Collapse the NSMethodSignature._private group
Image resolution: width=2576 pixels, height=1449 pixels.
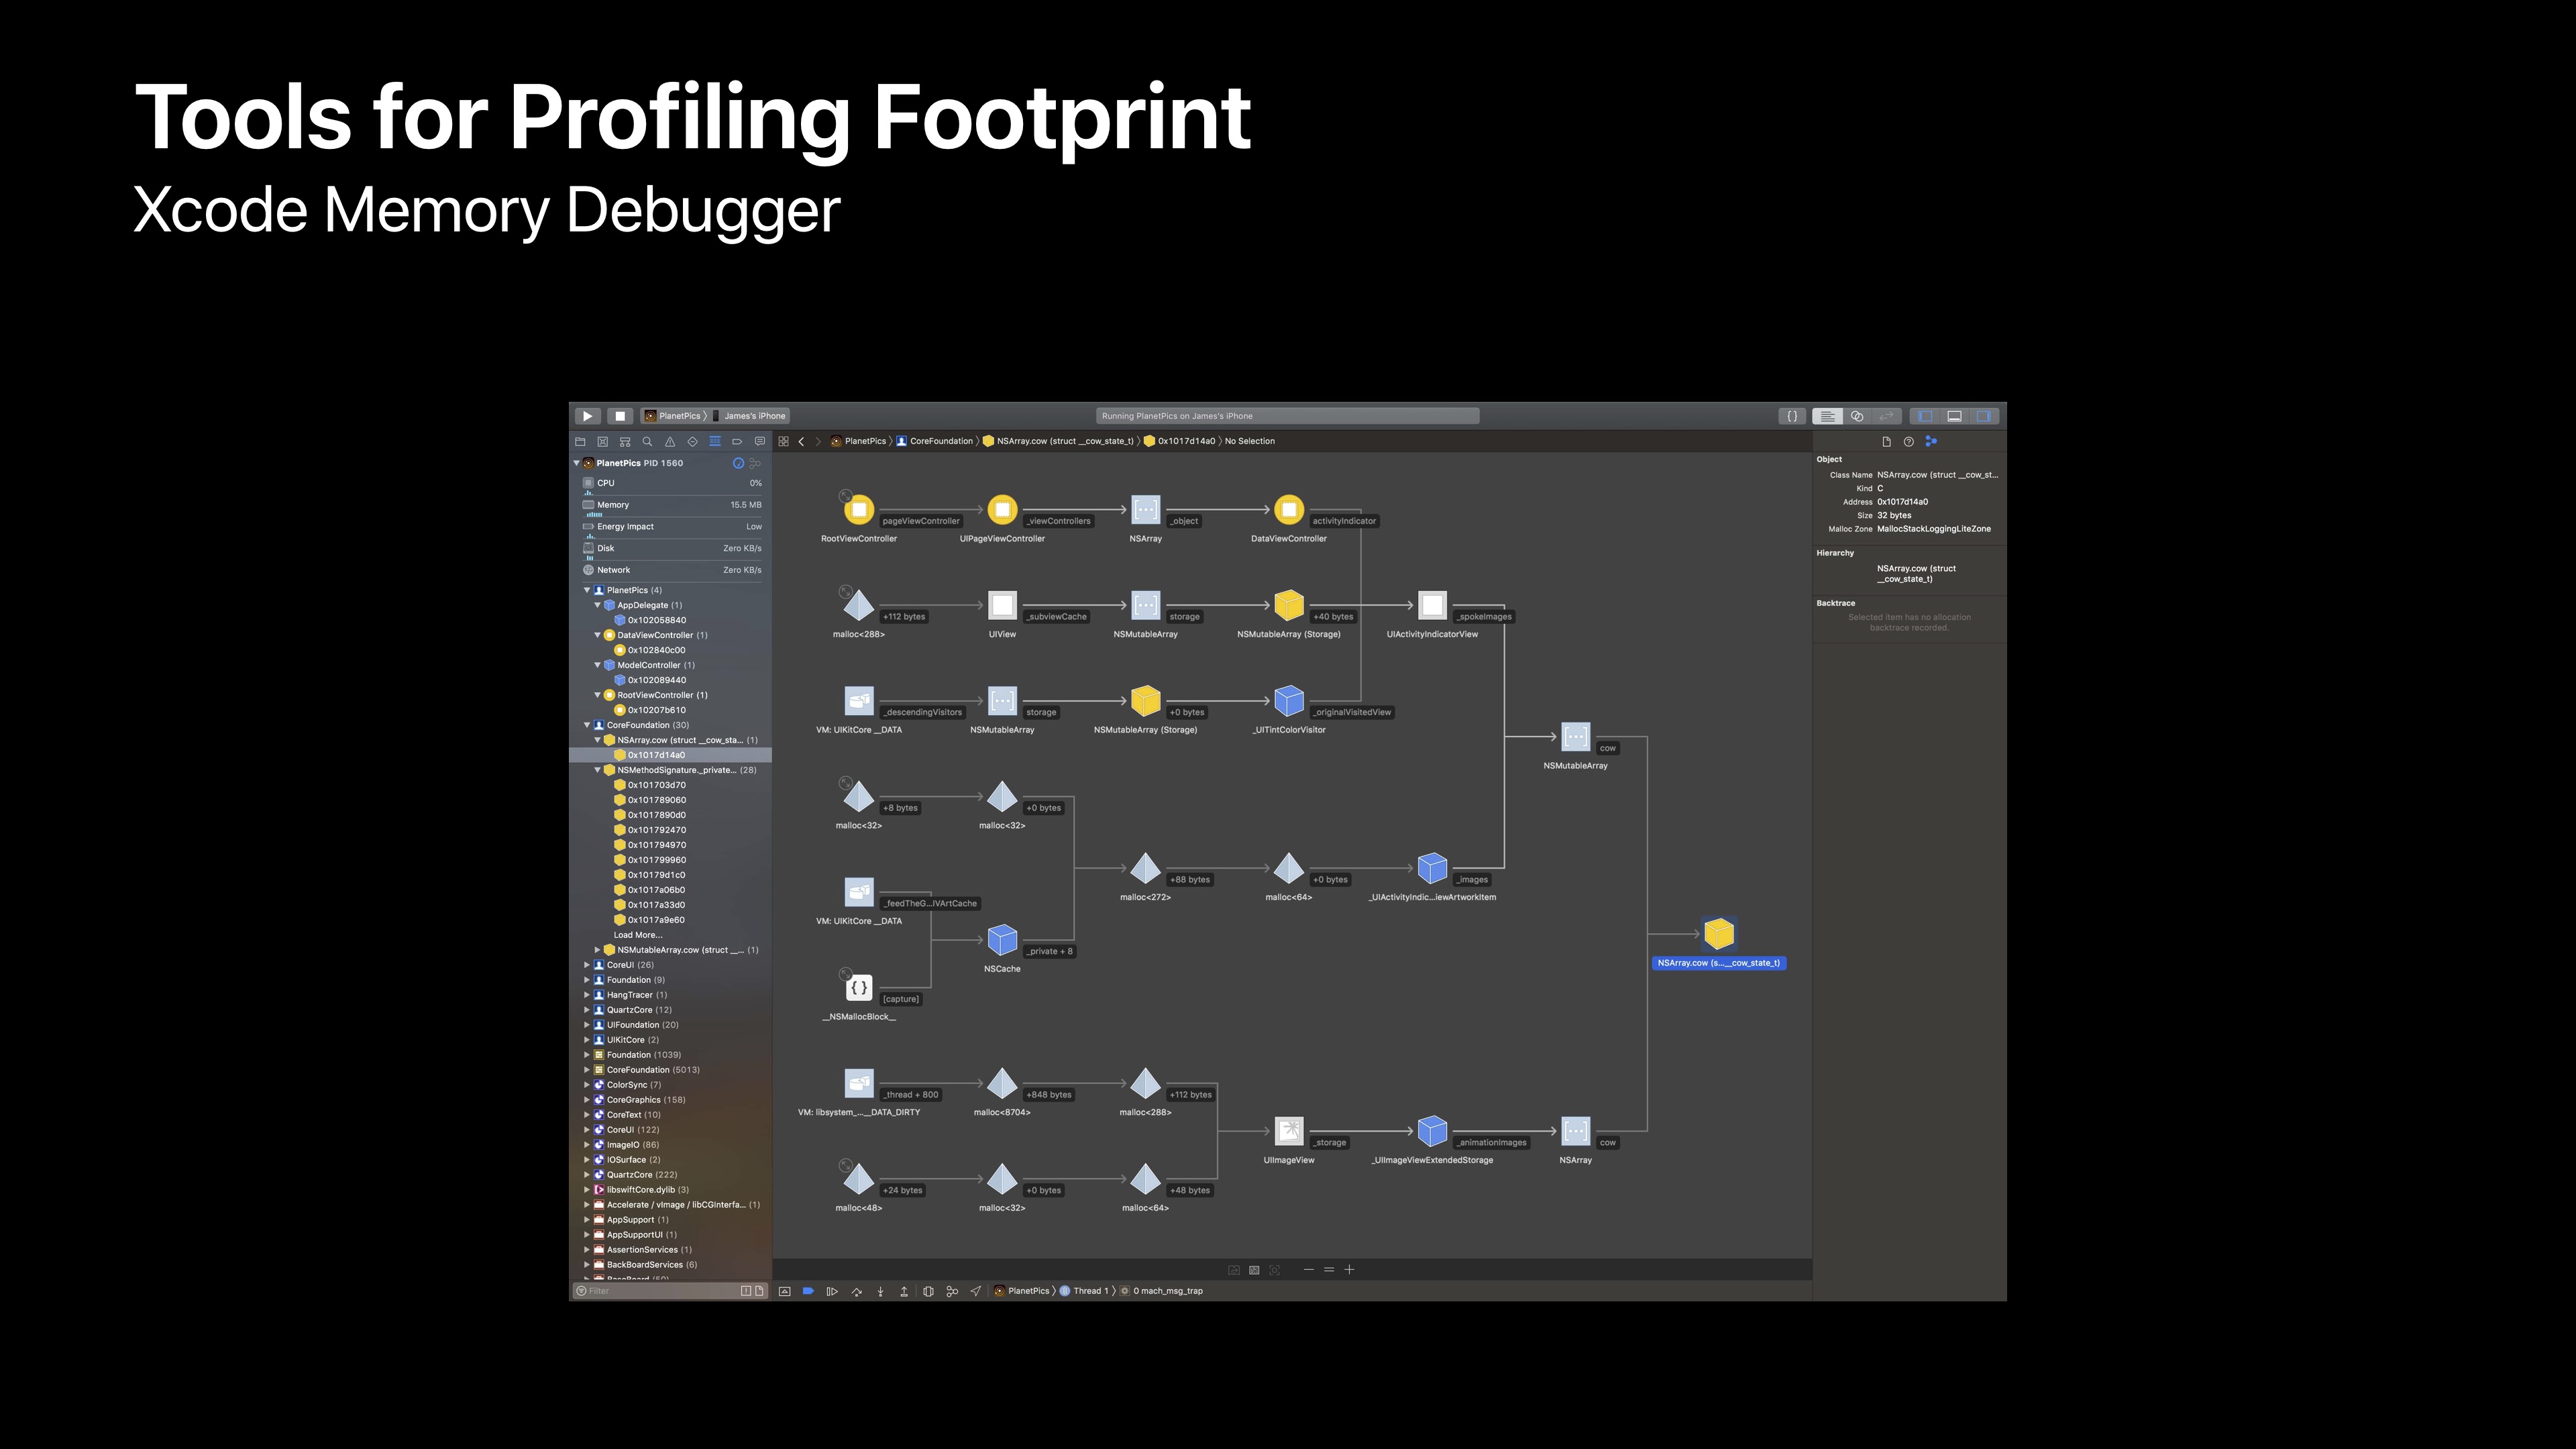[x=598, y=770]
